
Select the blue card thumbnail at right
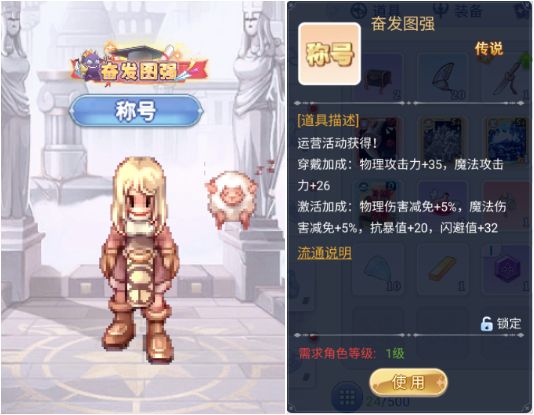point(505,140)
